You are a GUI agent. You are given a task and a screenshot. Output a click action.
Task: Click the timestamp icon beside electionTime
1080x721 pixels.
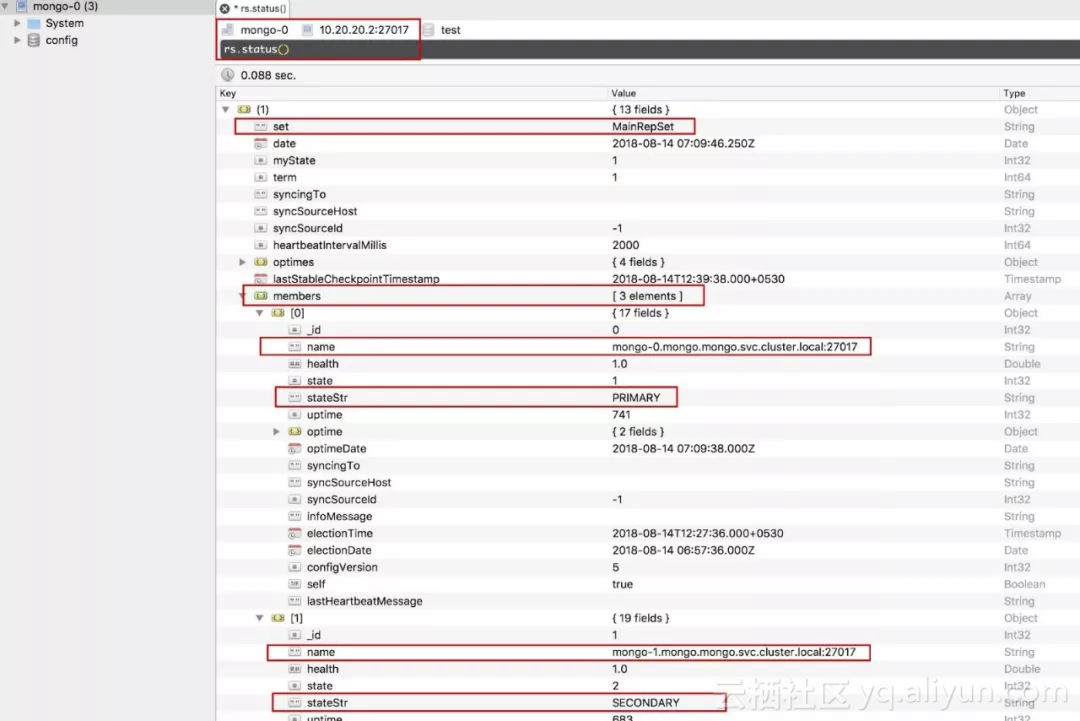pos(294,533)
